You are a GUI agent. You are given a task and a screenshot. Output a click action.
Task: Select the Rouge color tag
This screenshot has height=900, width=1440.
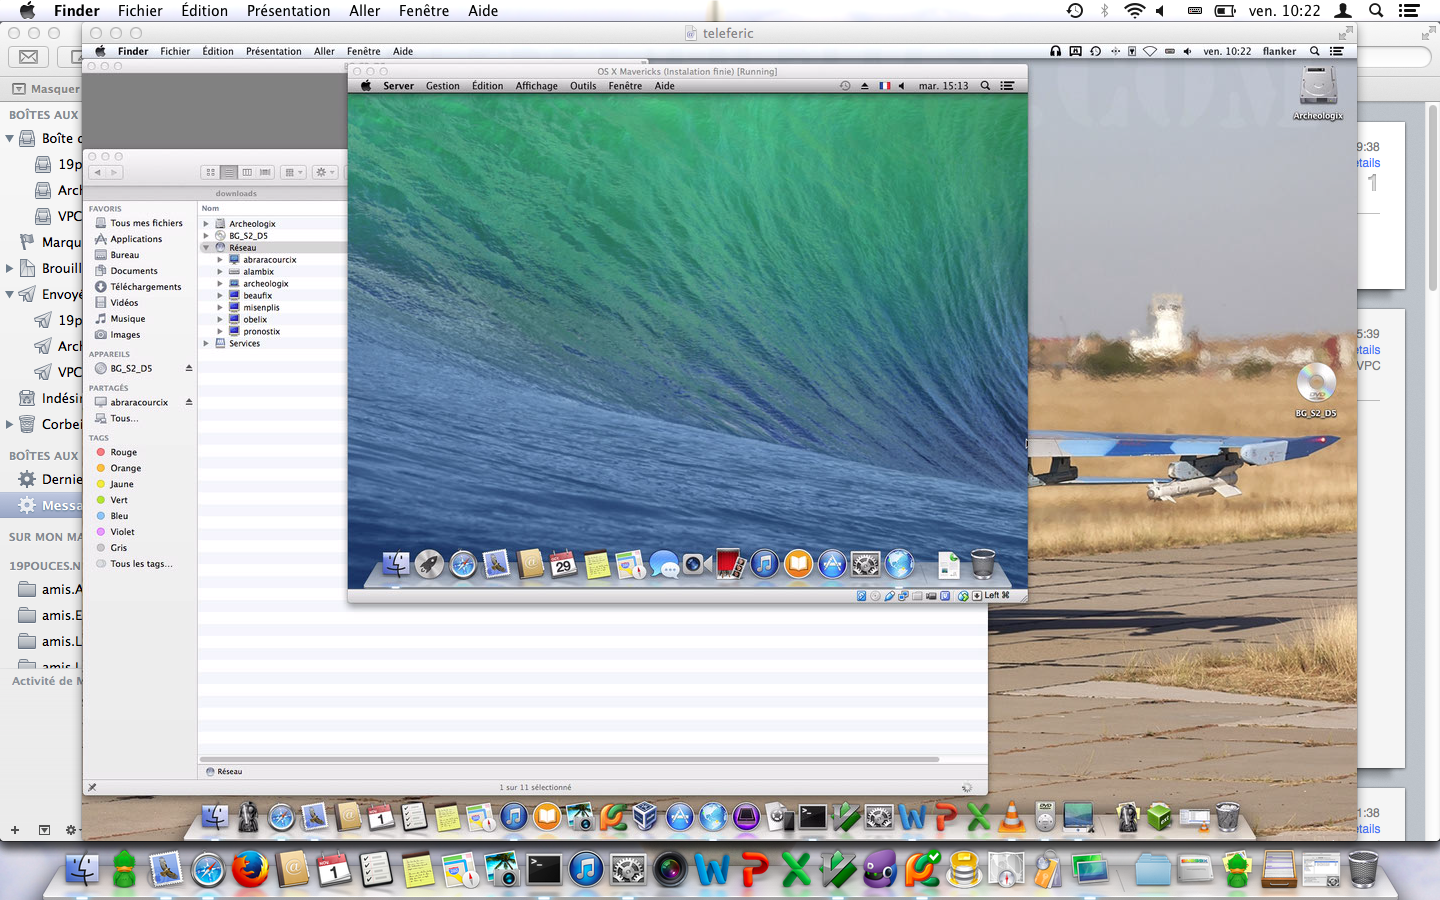pyautogui.click(x=123, y=453)
